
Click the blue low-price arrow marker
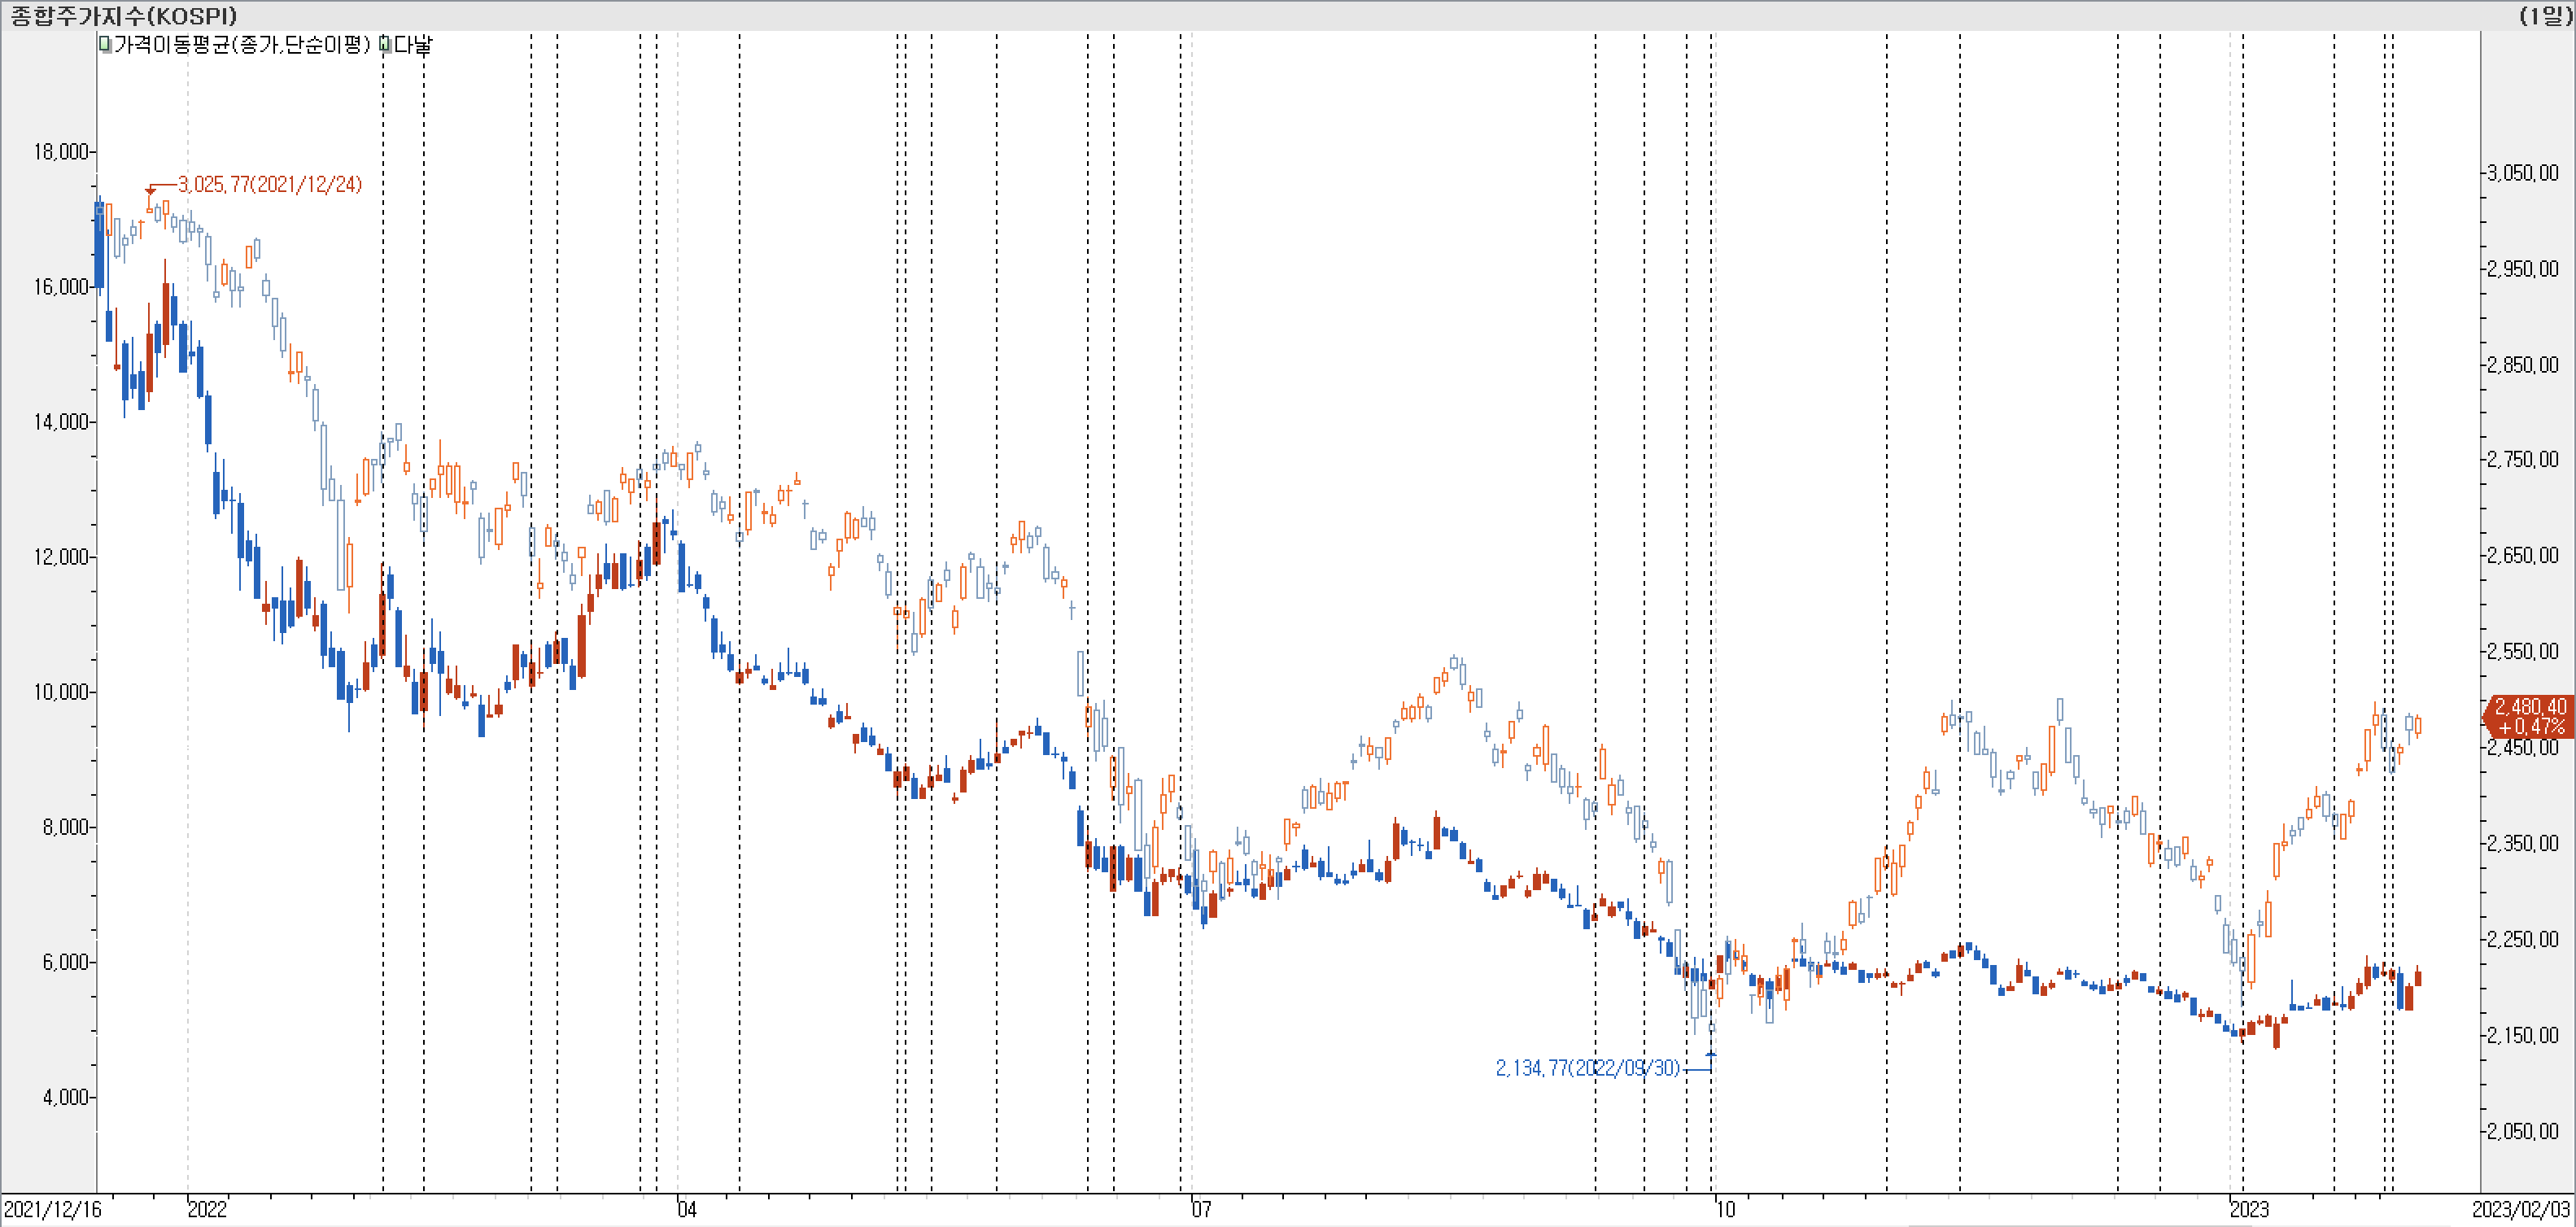click(x=1711, y=1054)
